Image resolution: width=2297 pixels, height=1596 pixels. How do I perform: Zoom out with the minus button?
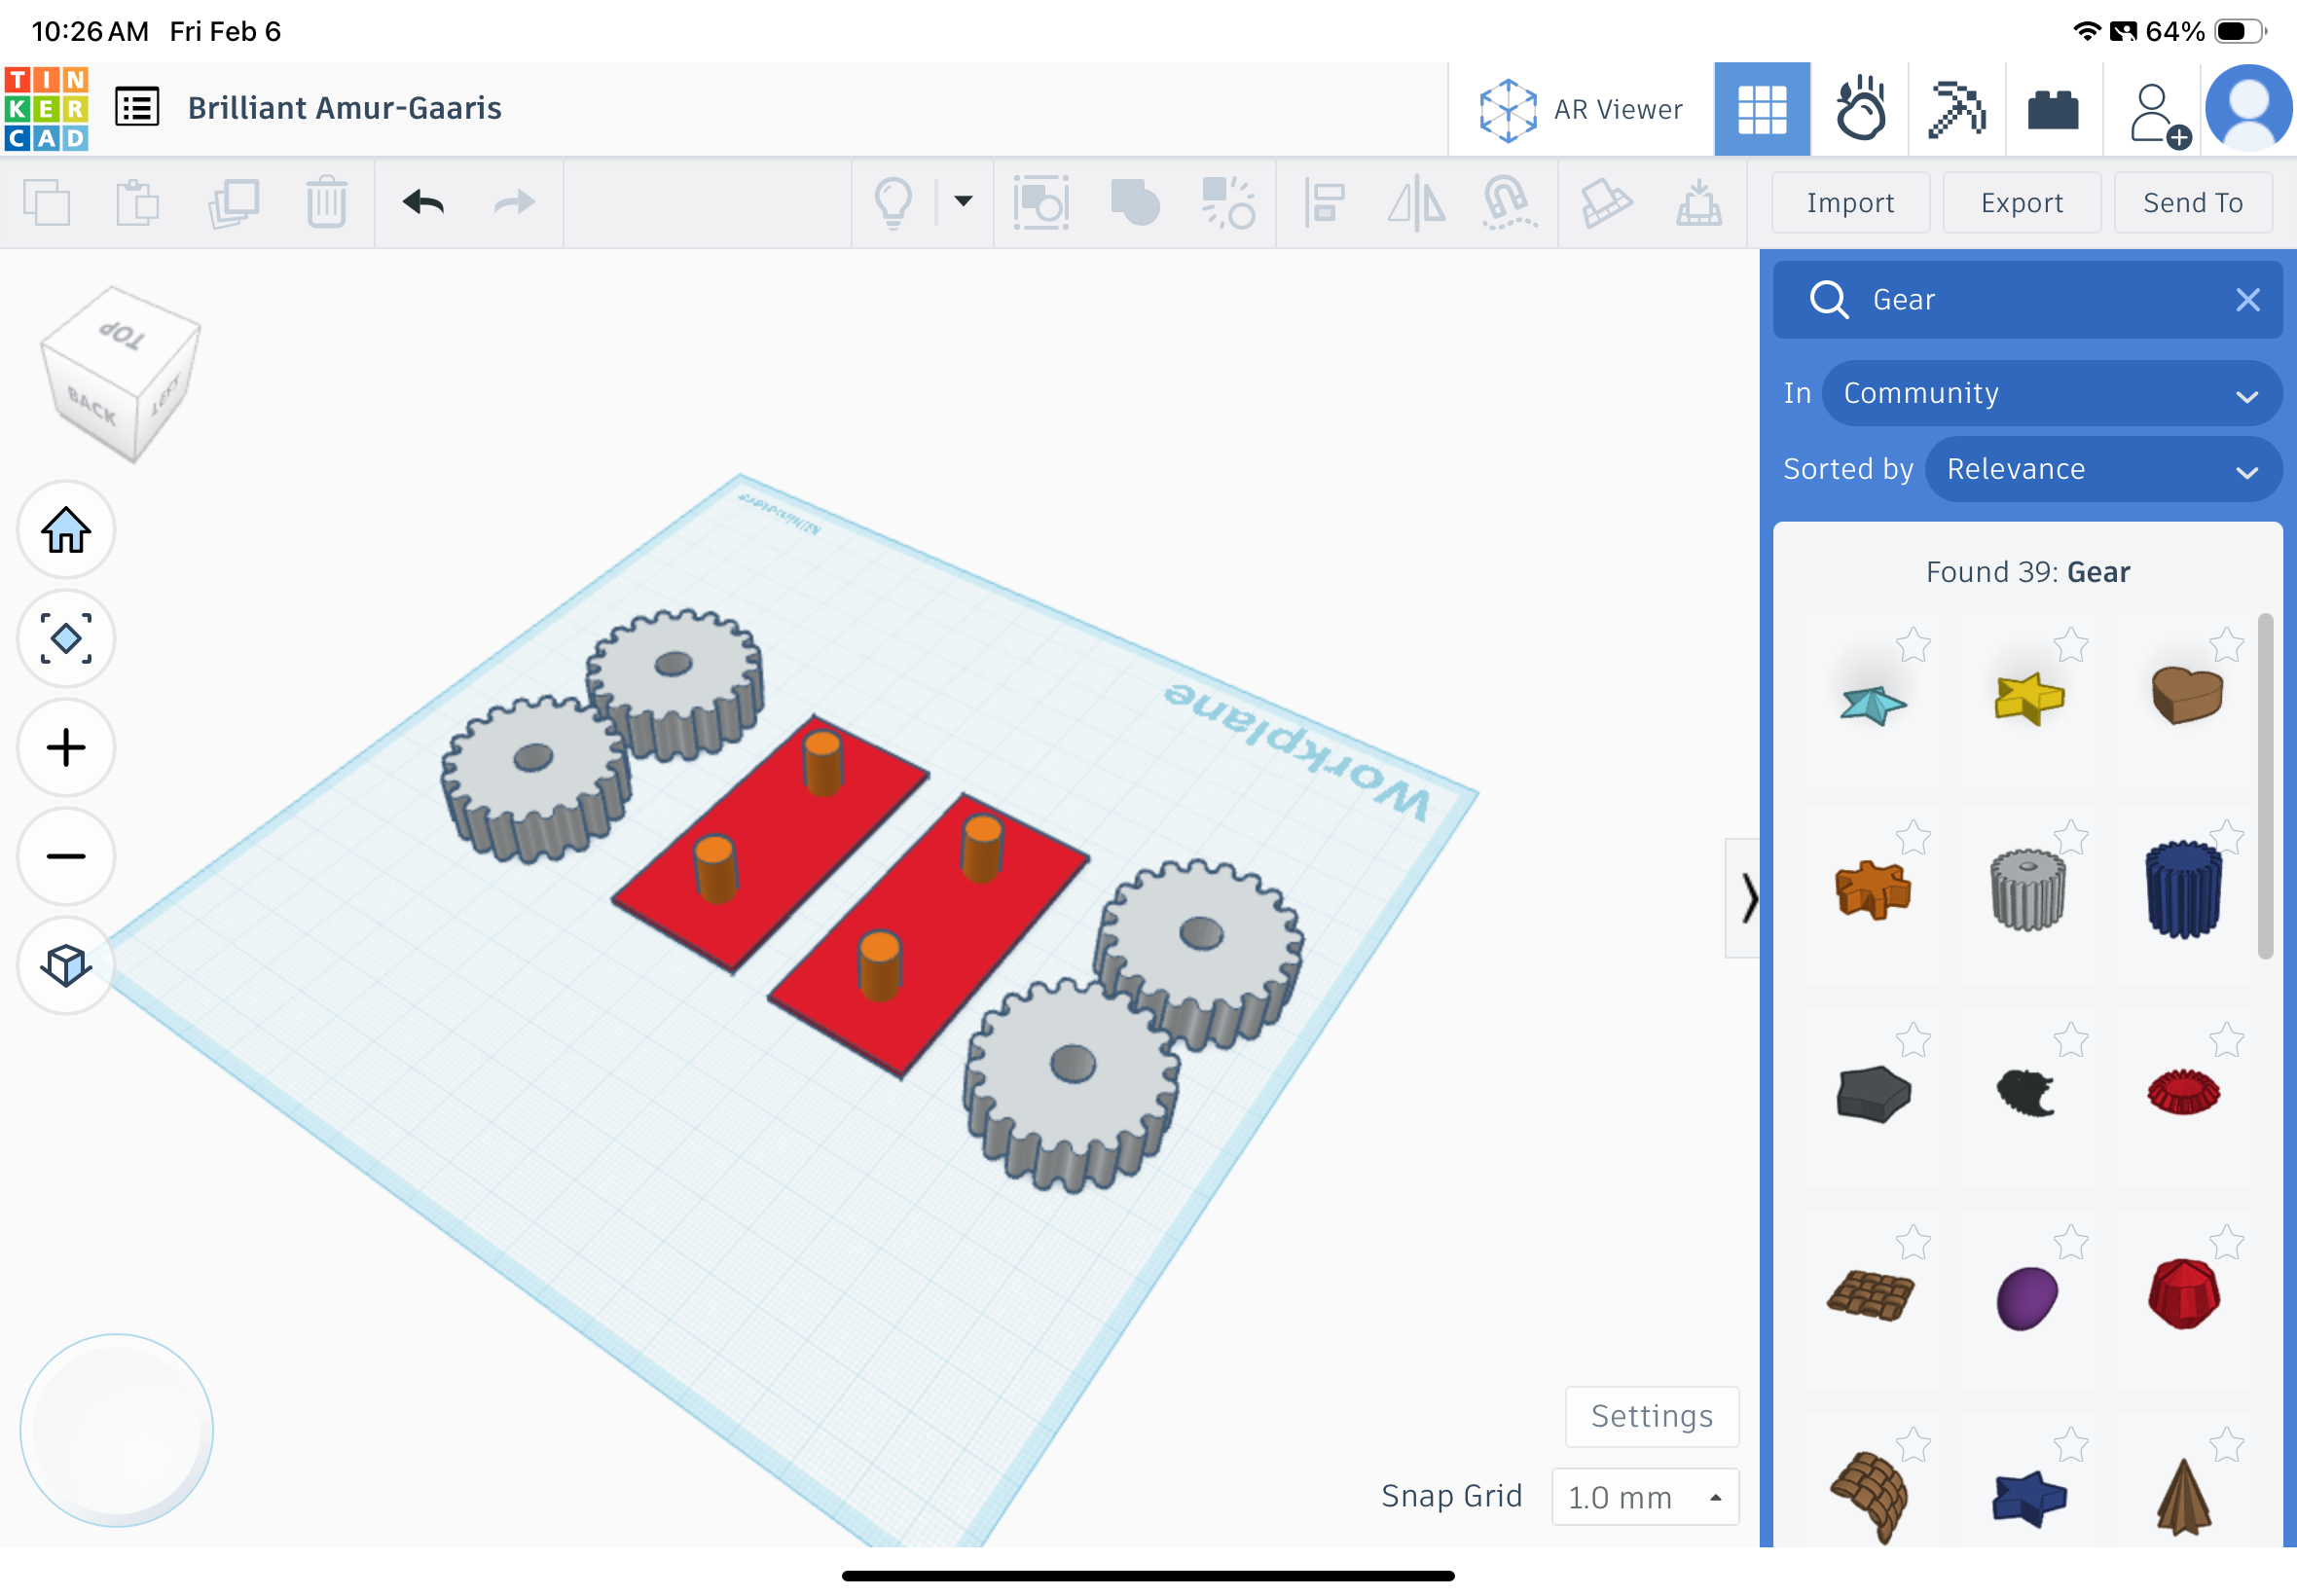(66, 857)
